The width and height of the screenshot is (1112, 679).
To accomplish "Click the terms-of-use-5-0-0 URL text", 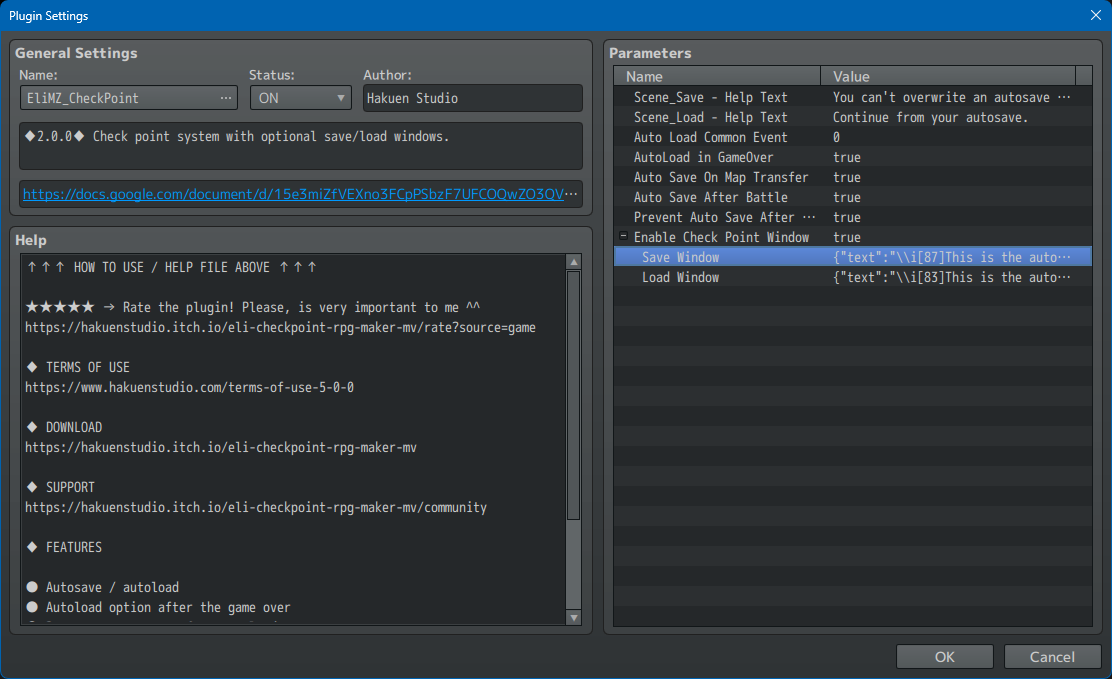I will (189, 387).
